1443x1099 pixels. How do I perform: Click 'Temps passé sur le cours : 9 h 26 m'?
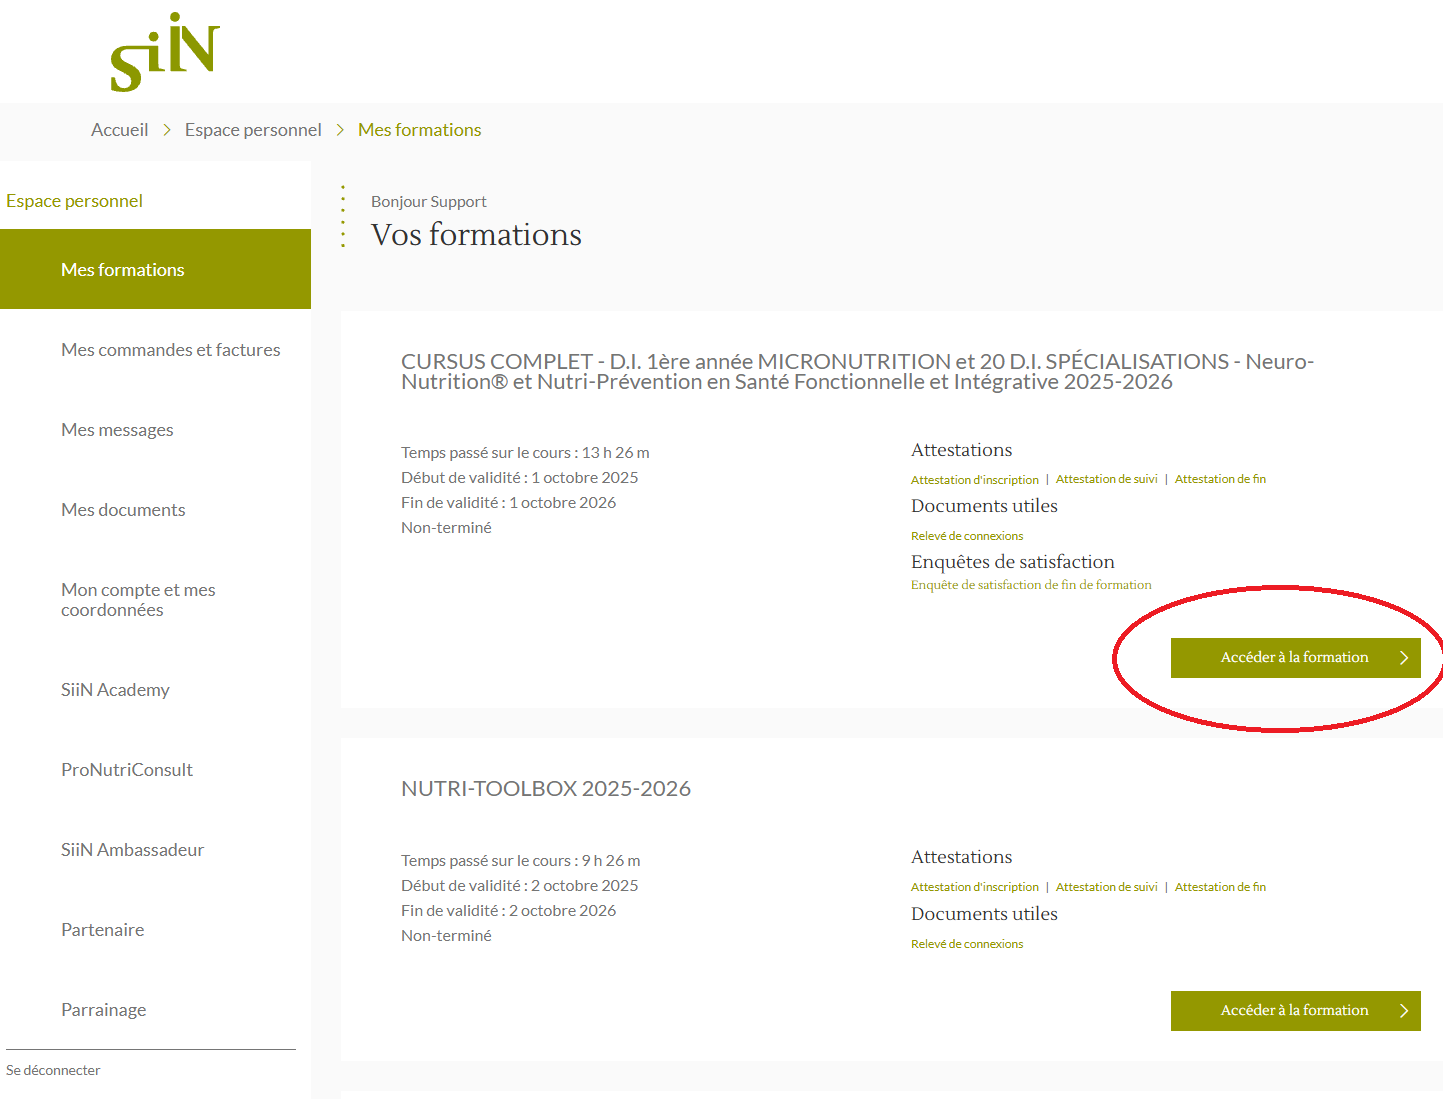tap(520, 861)
